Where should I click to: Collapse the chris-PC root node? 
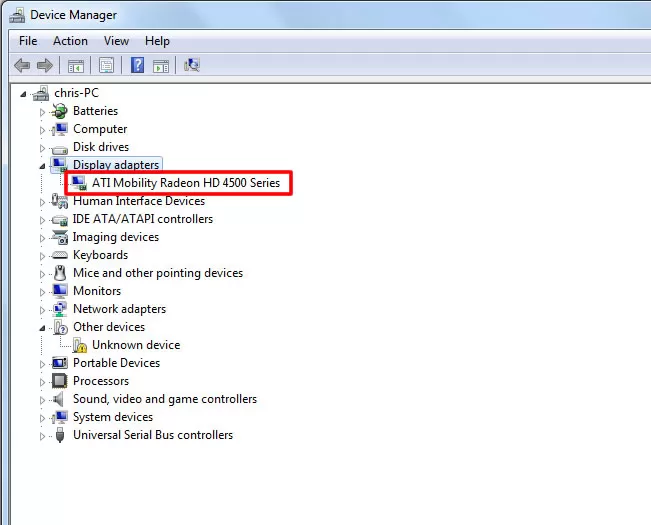(x=23, y=94)
